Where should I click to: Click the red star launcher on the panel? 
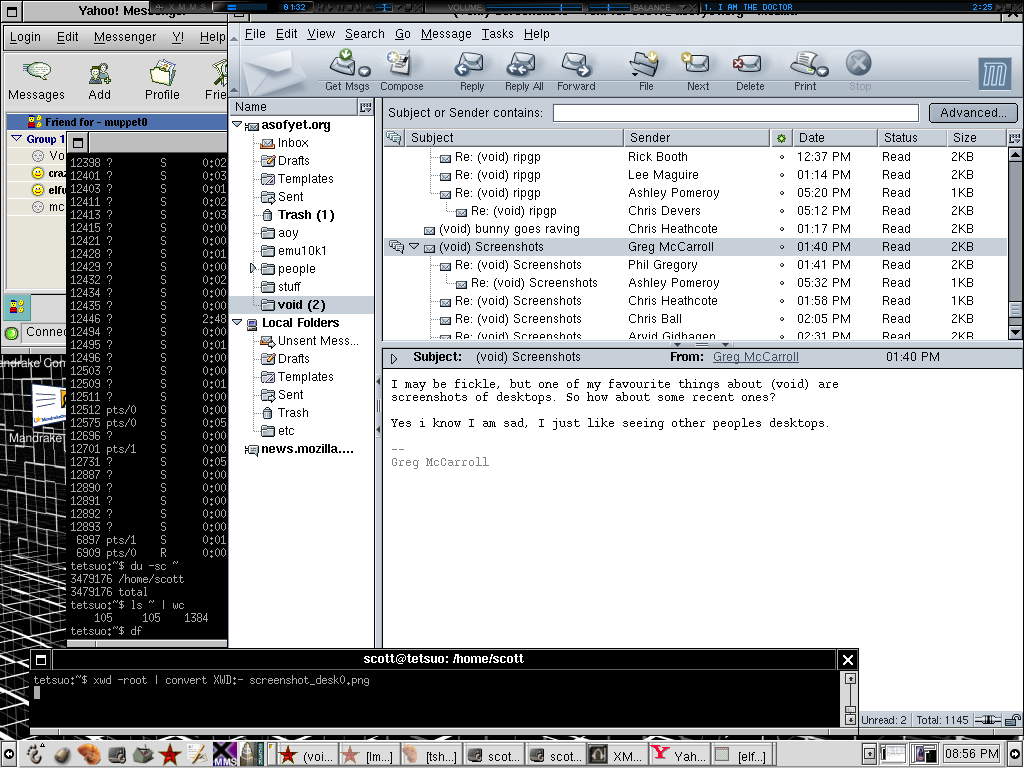[x=170, y=755]
